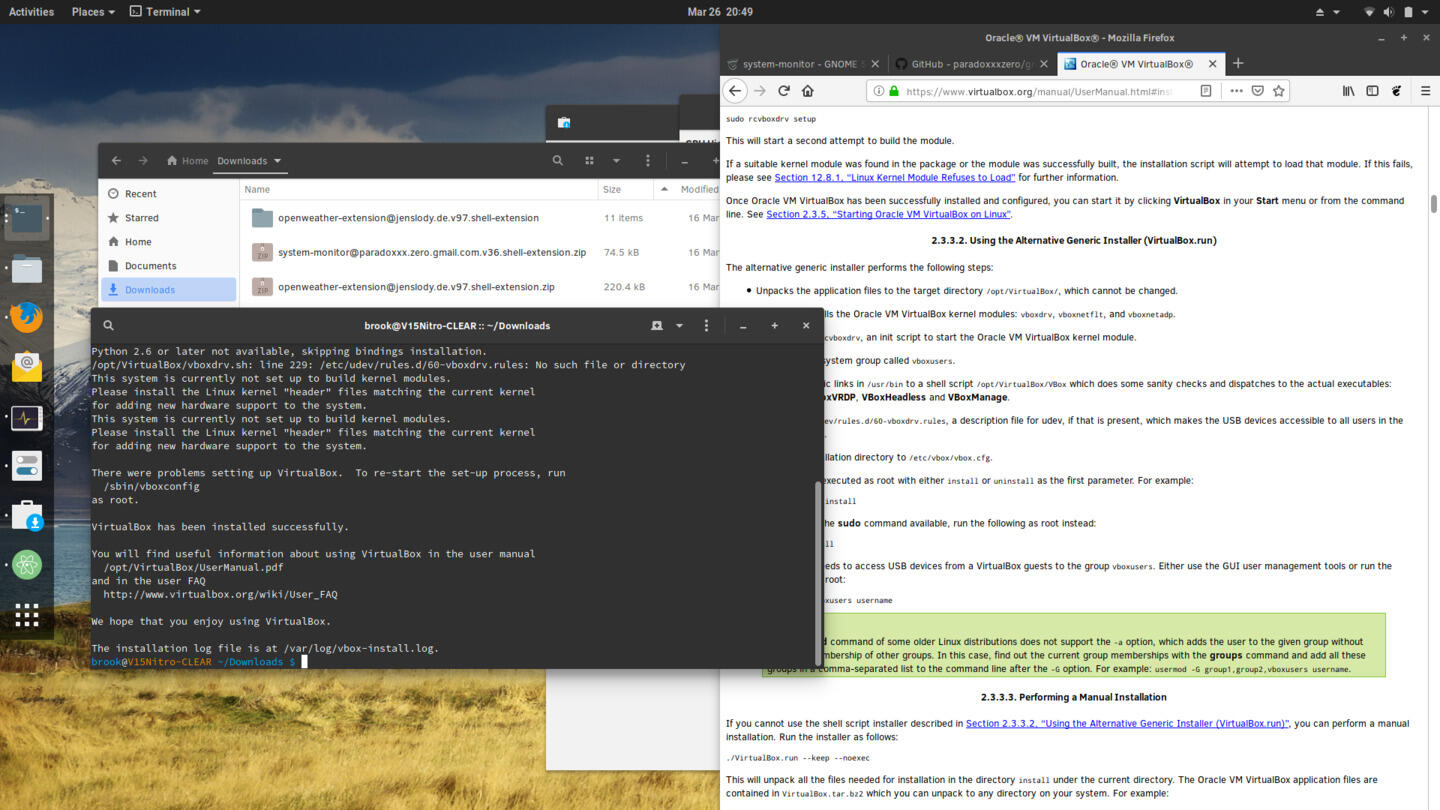Sort Files list by the Name column
This screenshot has height=810, width=1440.
tap(419, 189)
